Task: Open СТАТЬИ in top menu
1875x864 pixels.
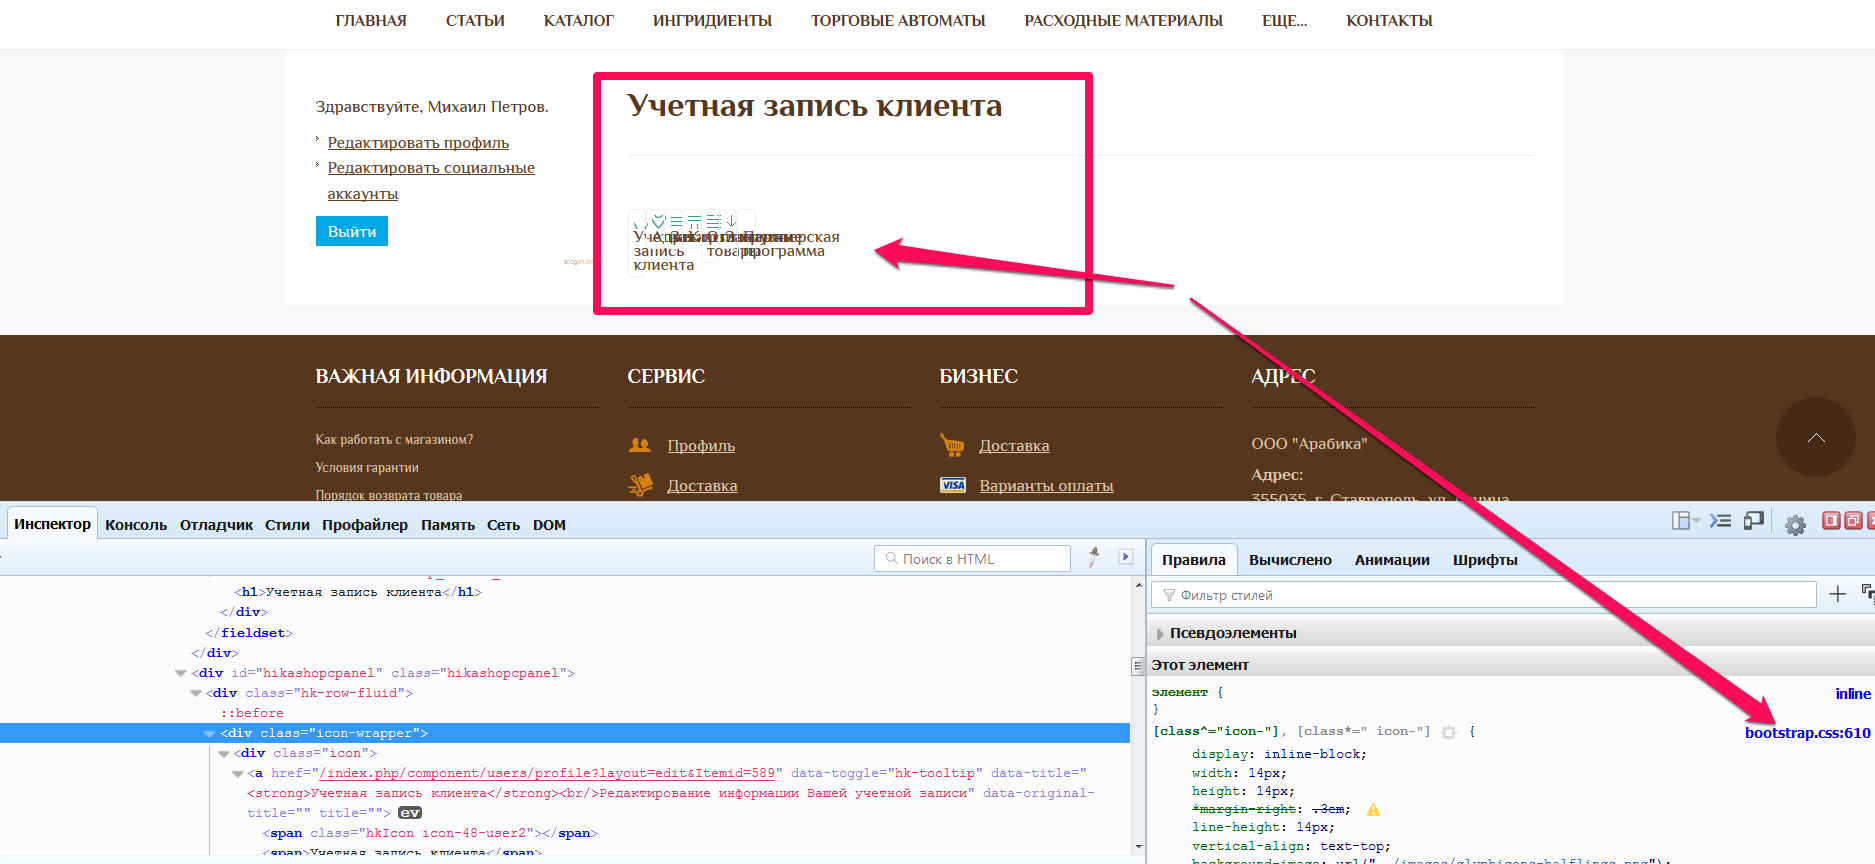Action: [475, 21]
